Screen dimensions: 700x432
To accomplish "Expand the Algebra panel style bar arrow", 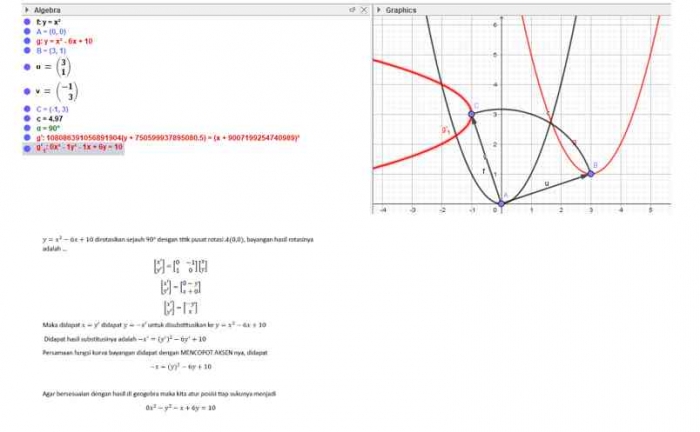I will pyautogui.click(x=26, y=10).
